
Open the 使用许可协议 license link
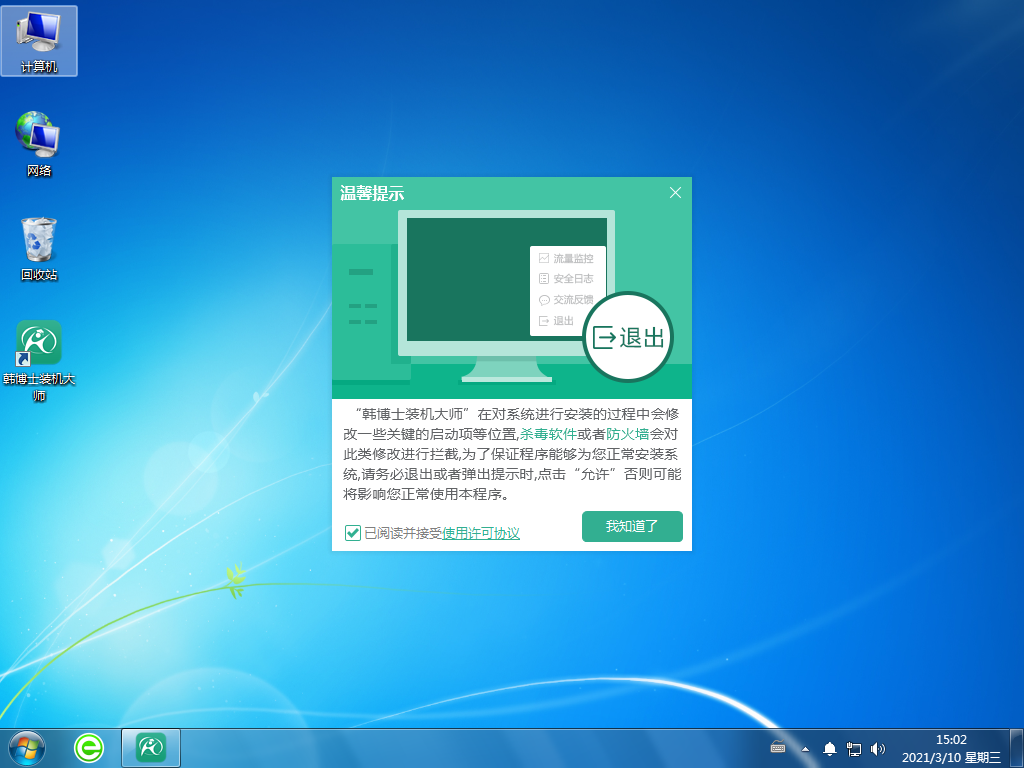coord(482,533)
